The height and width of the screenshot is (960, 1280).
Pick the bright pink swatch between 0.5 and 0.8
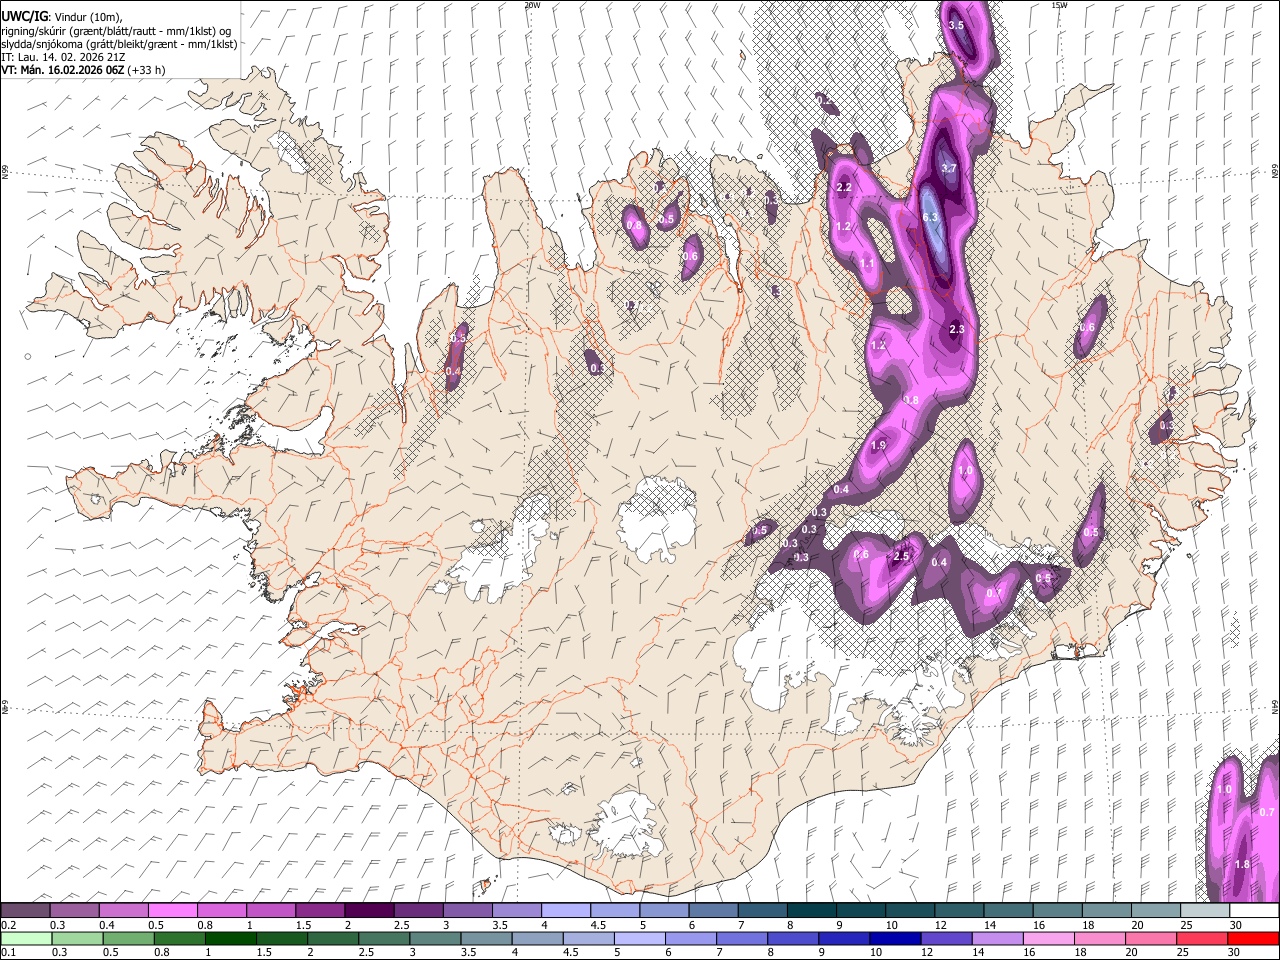172,910
